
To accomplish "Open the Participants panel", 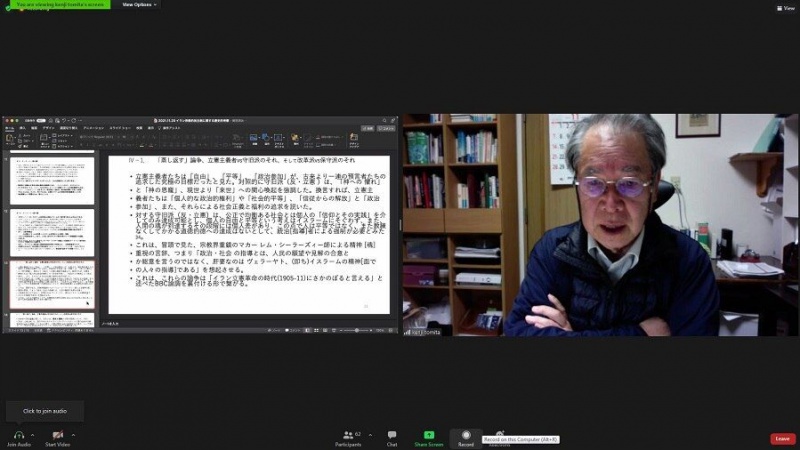I will click(x=348, y=435).
